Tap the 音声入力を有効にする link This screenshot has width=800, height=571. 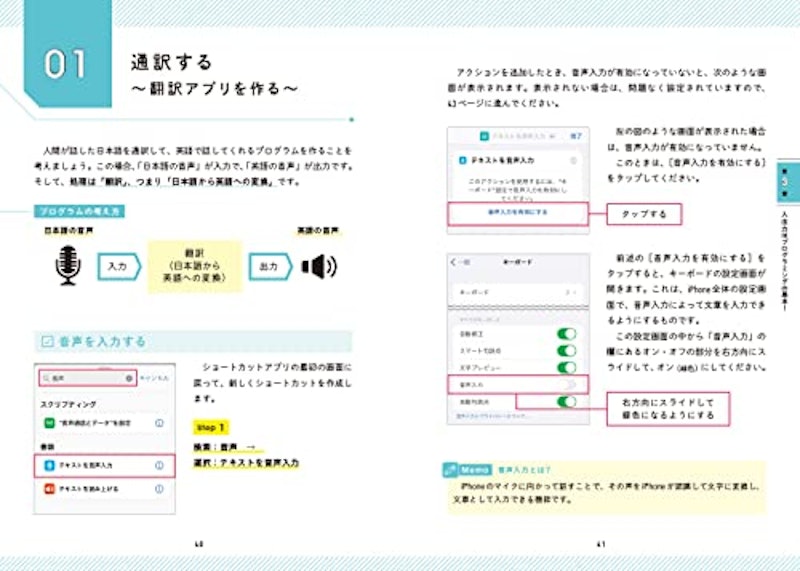[x=517, y=212]
